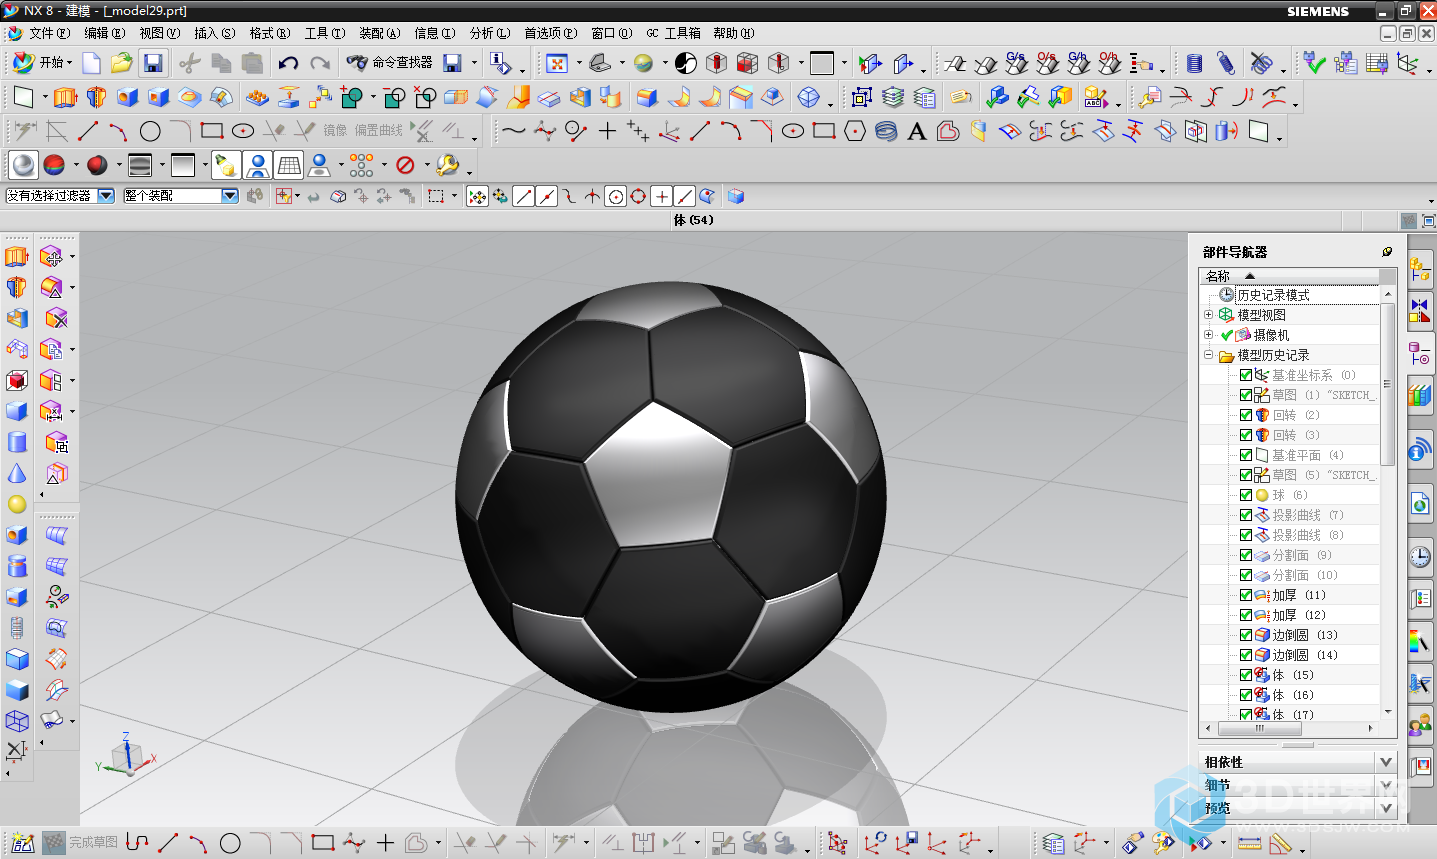Screen dimensions: 1437x859
Task: Select the sketch Rectangle tool
Action: coord(211,131)
